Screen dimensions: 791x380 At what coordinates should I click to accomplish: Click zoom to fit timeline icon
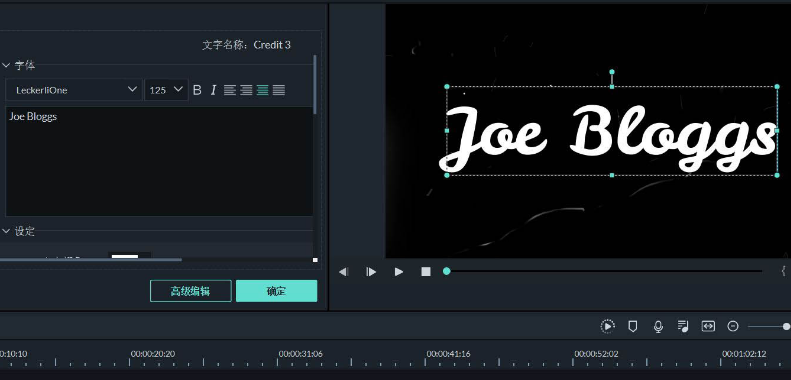[x=708, y=327]
